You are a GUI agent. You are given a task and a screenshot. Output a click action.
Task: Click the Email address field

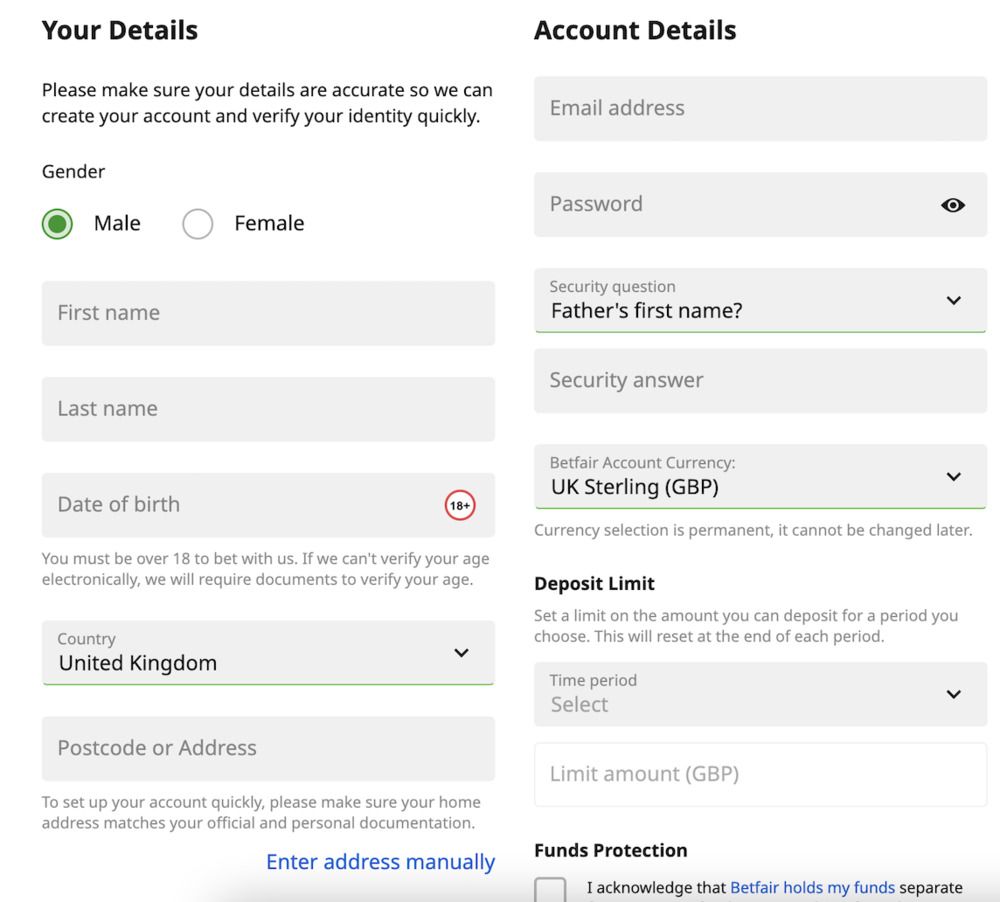(x=760, y=108)
